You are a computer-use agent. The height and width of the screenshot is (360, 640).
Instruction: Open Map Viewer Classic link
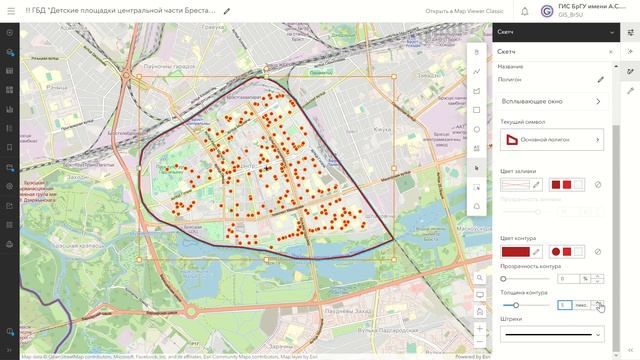coord(464,11)
